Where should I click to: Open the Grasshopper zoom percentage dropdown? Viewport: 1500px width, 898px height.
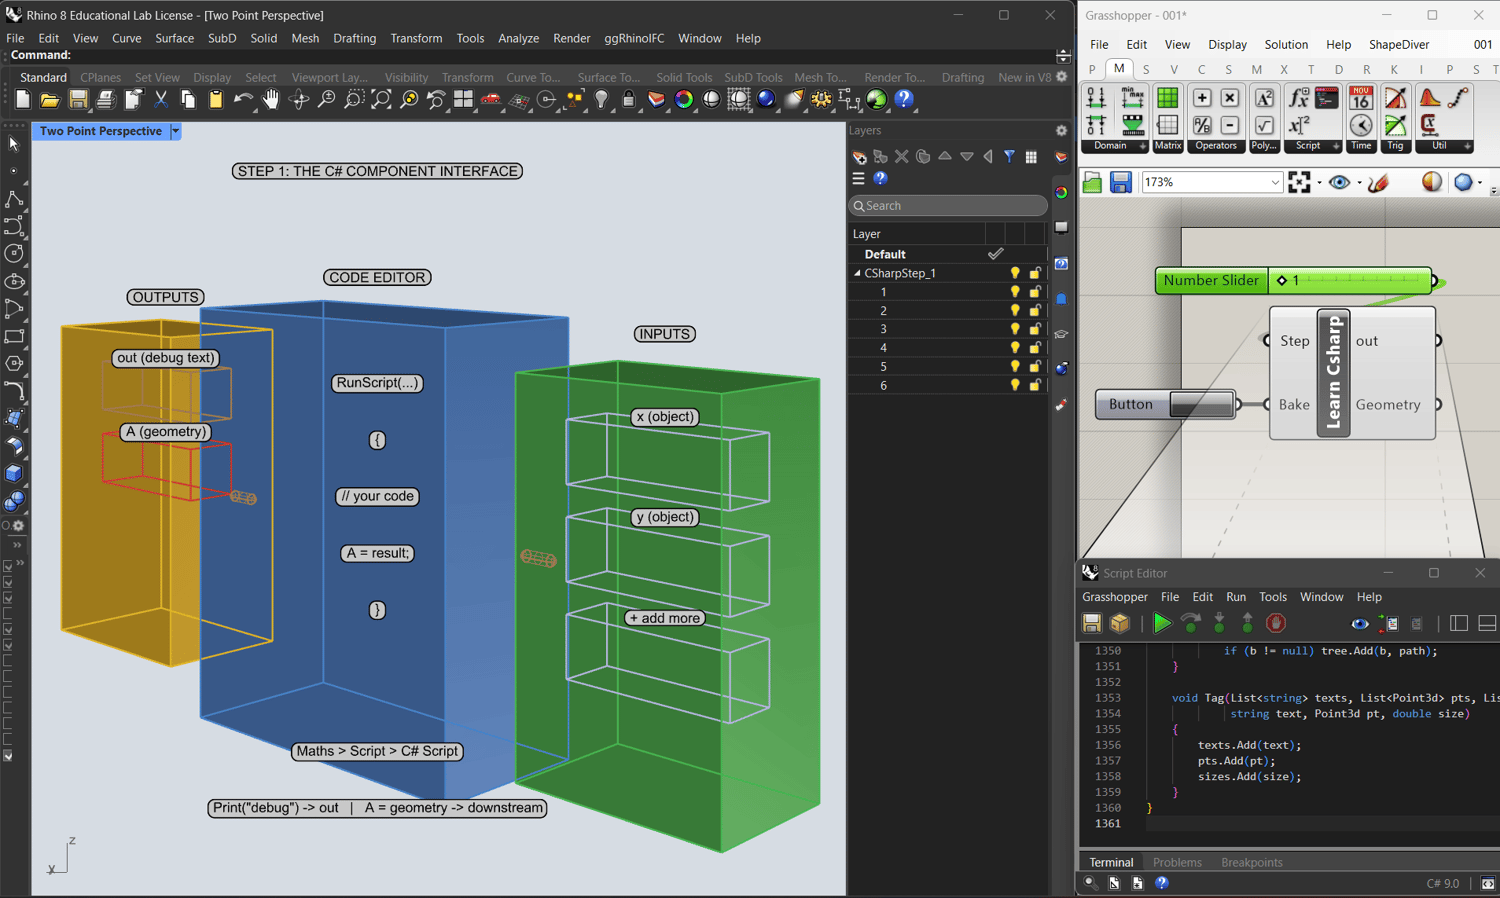pos(1275,182)
